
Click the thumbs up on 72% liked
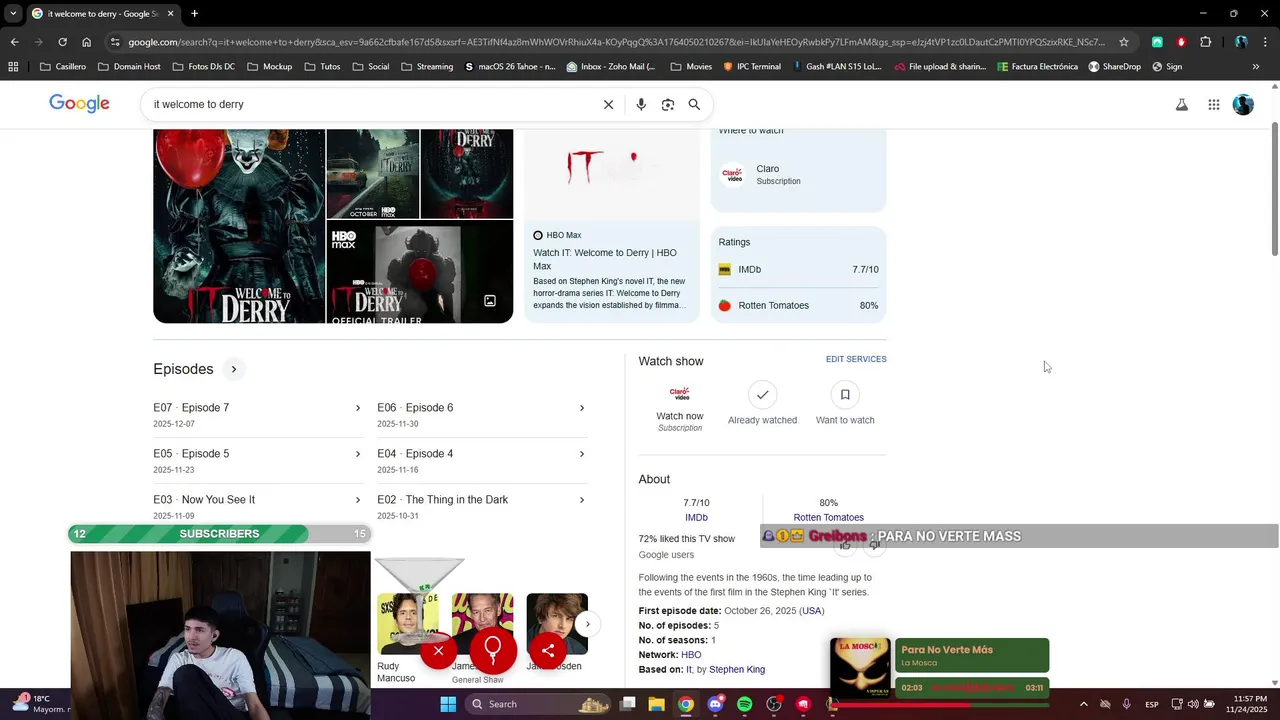pos(845,545)
